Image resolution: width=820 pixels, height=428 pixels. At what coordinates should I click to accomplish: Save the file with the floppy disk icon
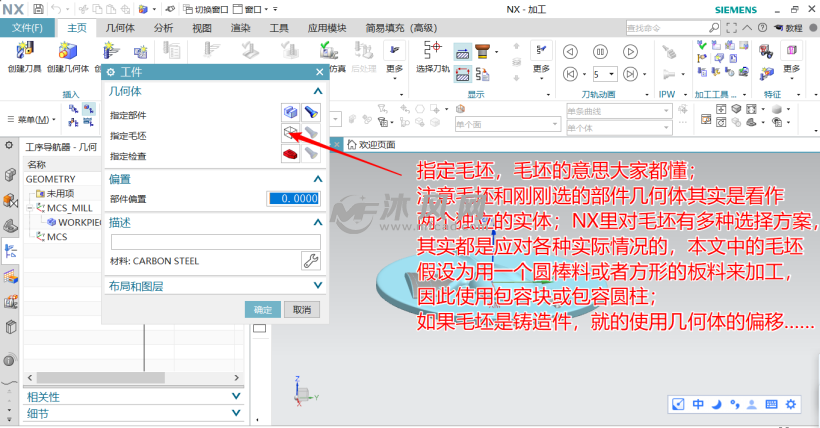[38, 9]
